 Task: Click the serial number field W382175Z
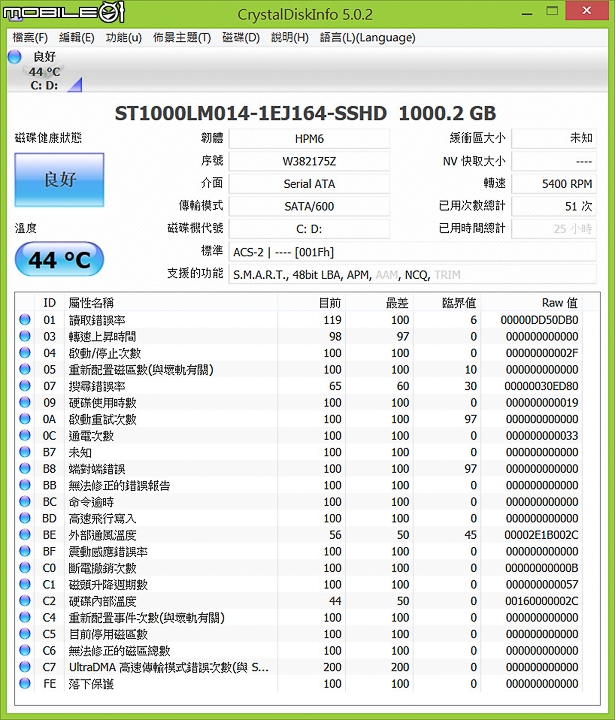click(309, 161)
